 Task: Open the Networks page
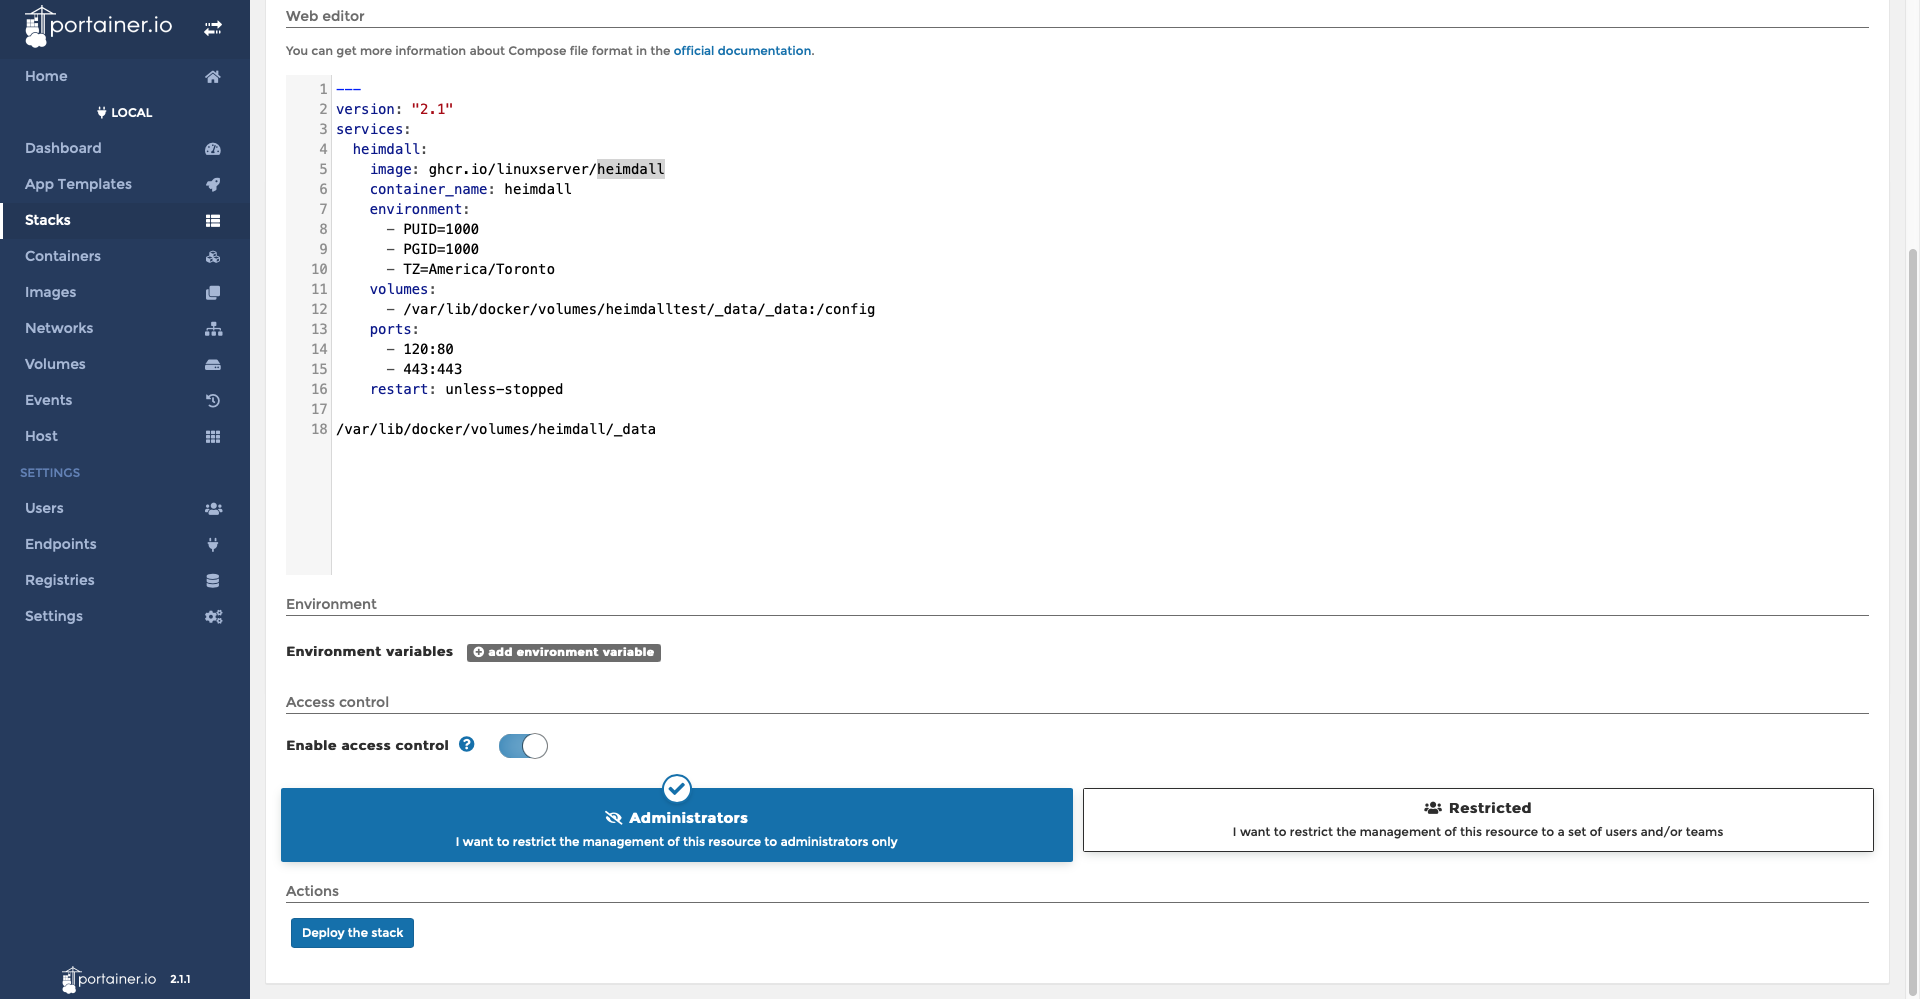[125, 328]
